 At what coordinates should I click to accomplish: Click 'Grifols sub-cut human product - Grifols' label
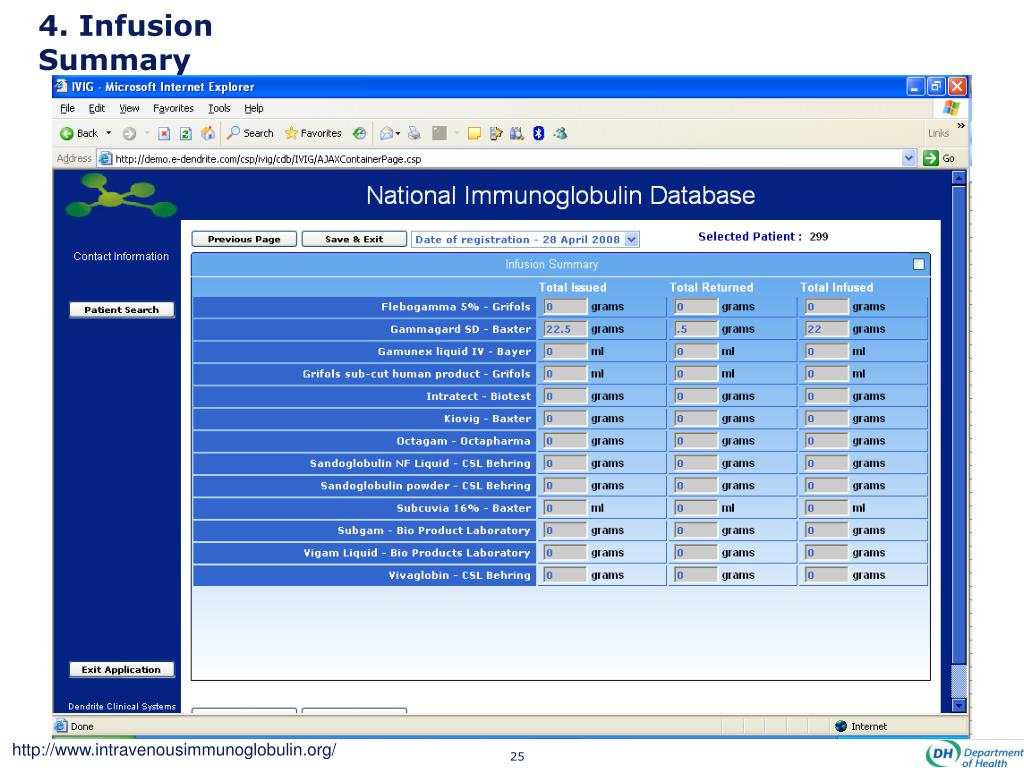click(x=416, y=374)
